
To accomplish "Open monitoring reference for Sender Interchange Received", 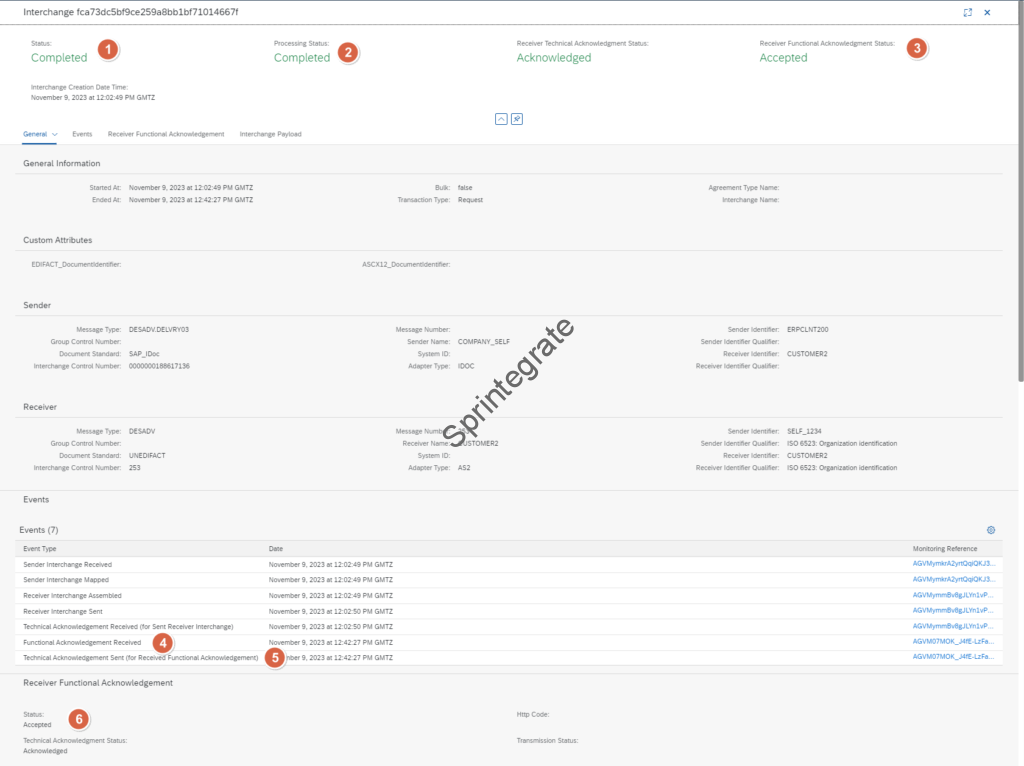I will [953, 564].
